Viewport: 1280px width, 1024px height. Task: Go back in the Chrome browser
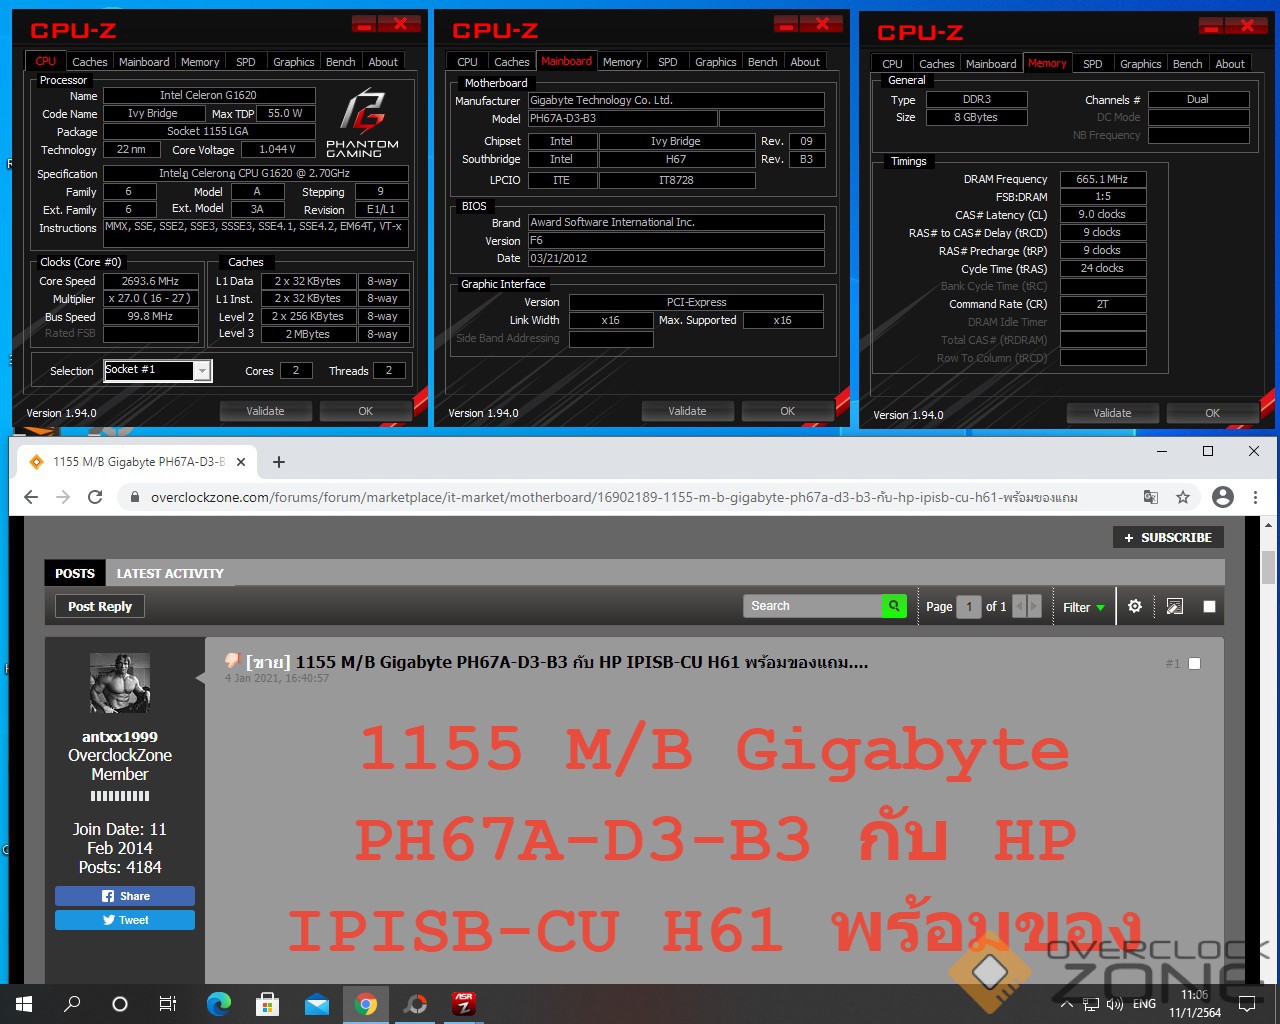[x=31, y=497]
